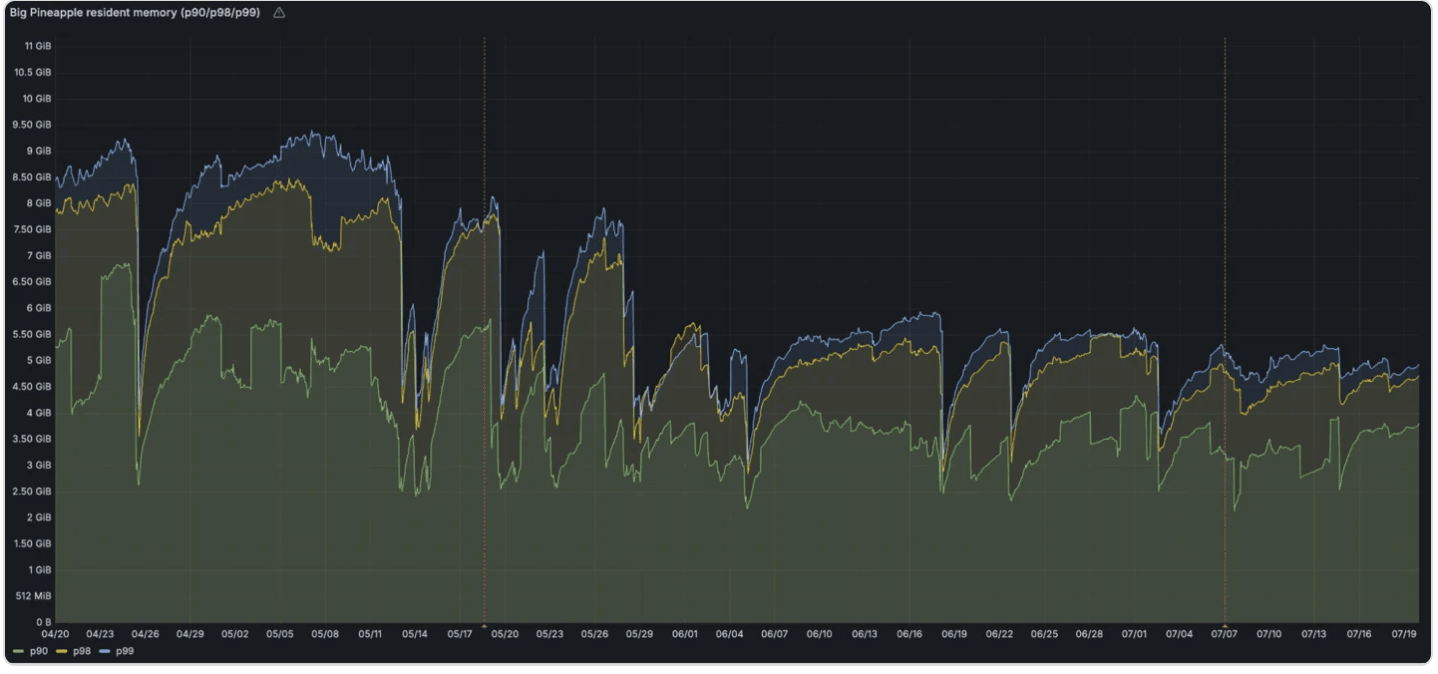Click the 06/19 date on the x-axis

point(955,634)
